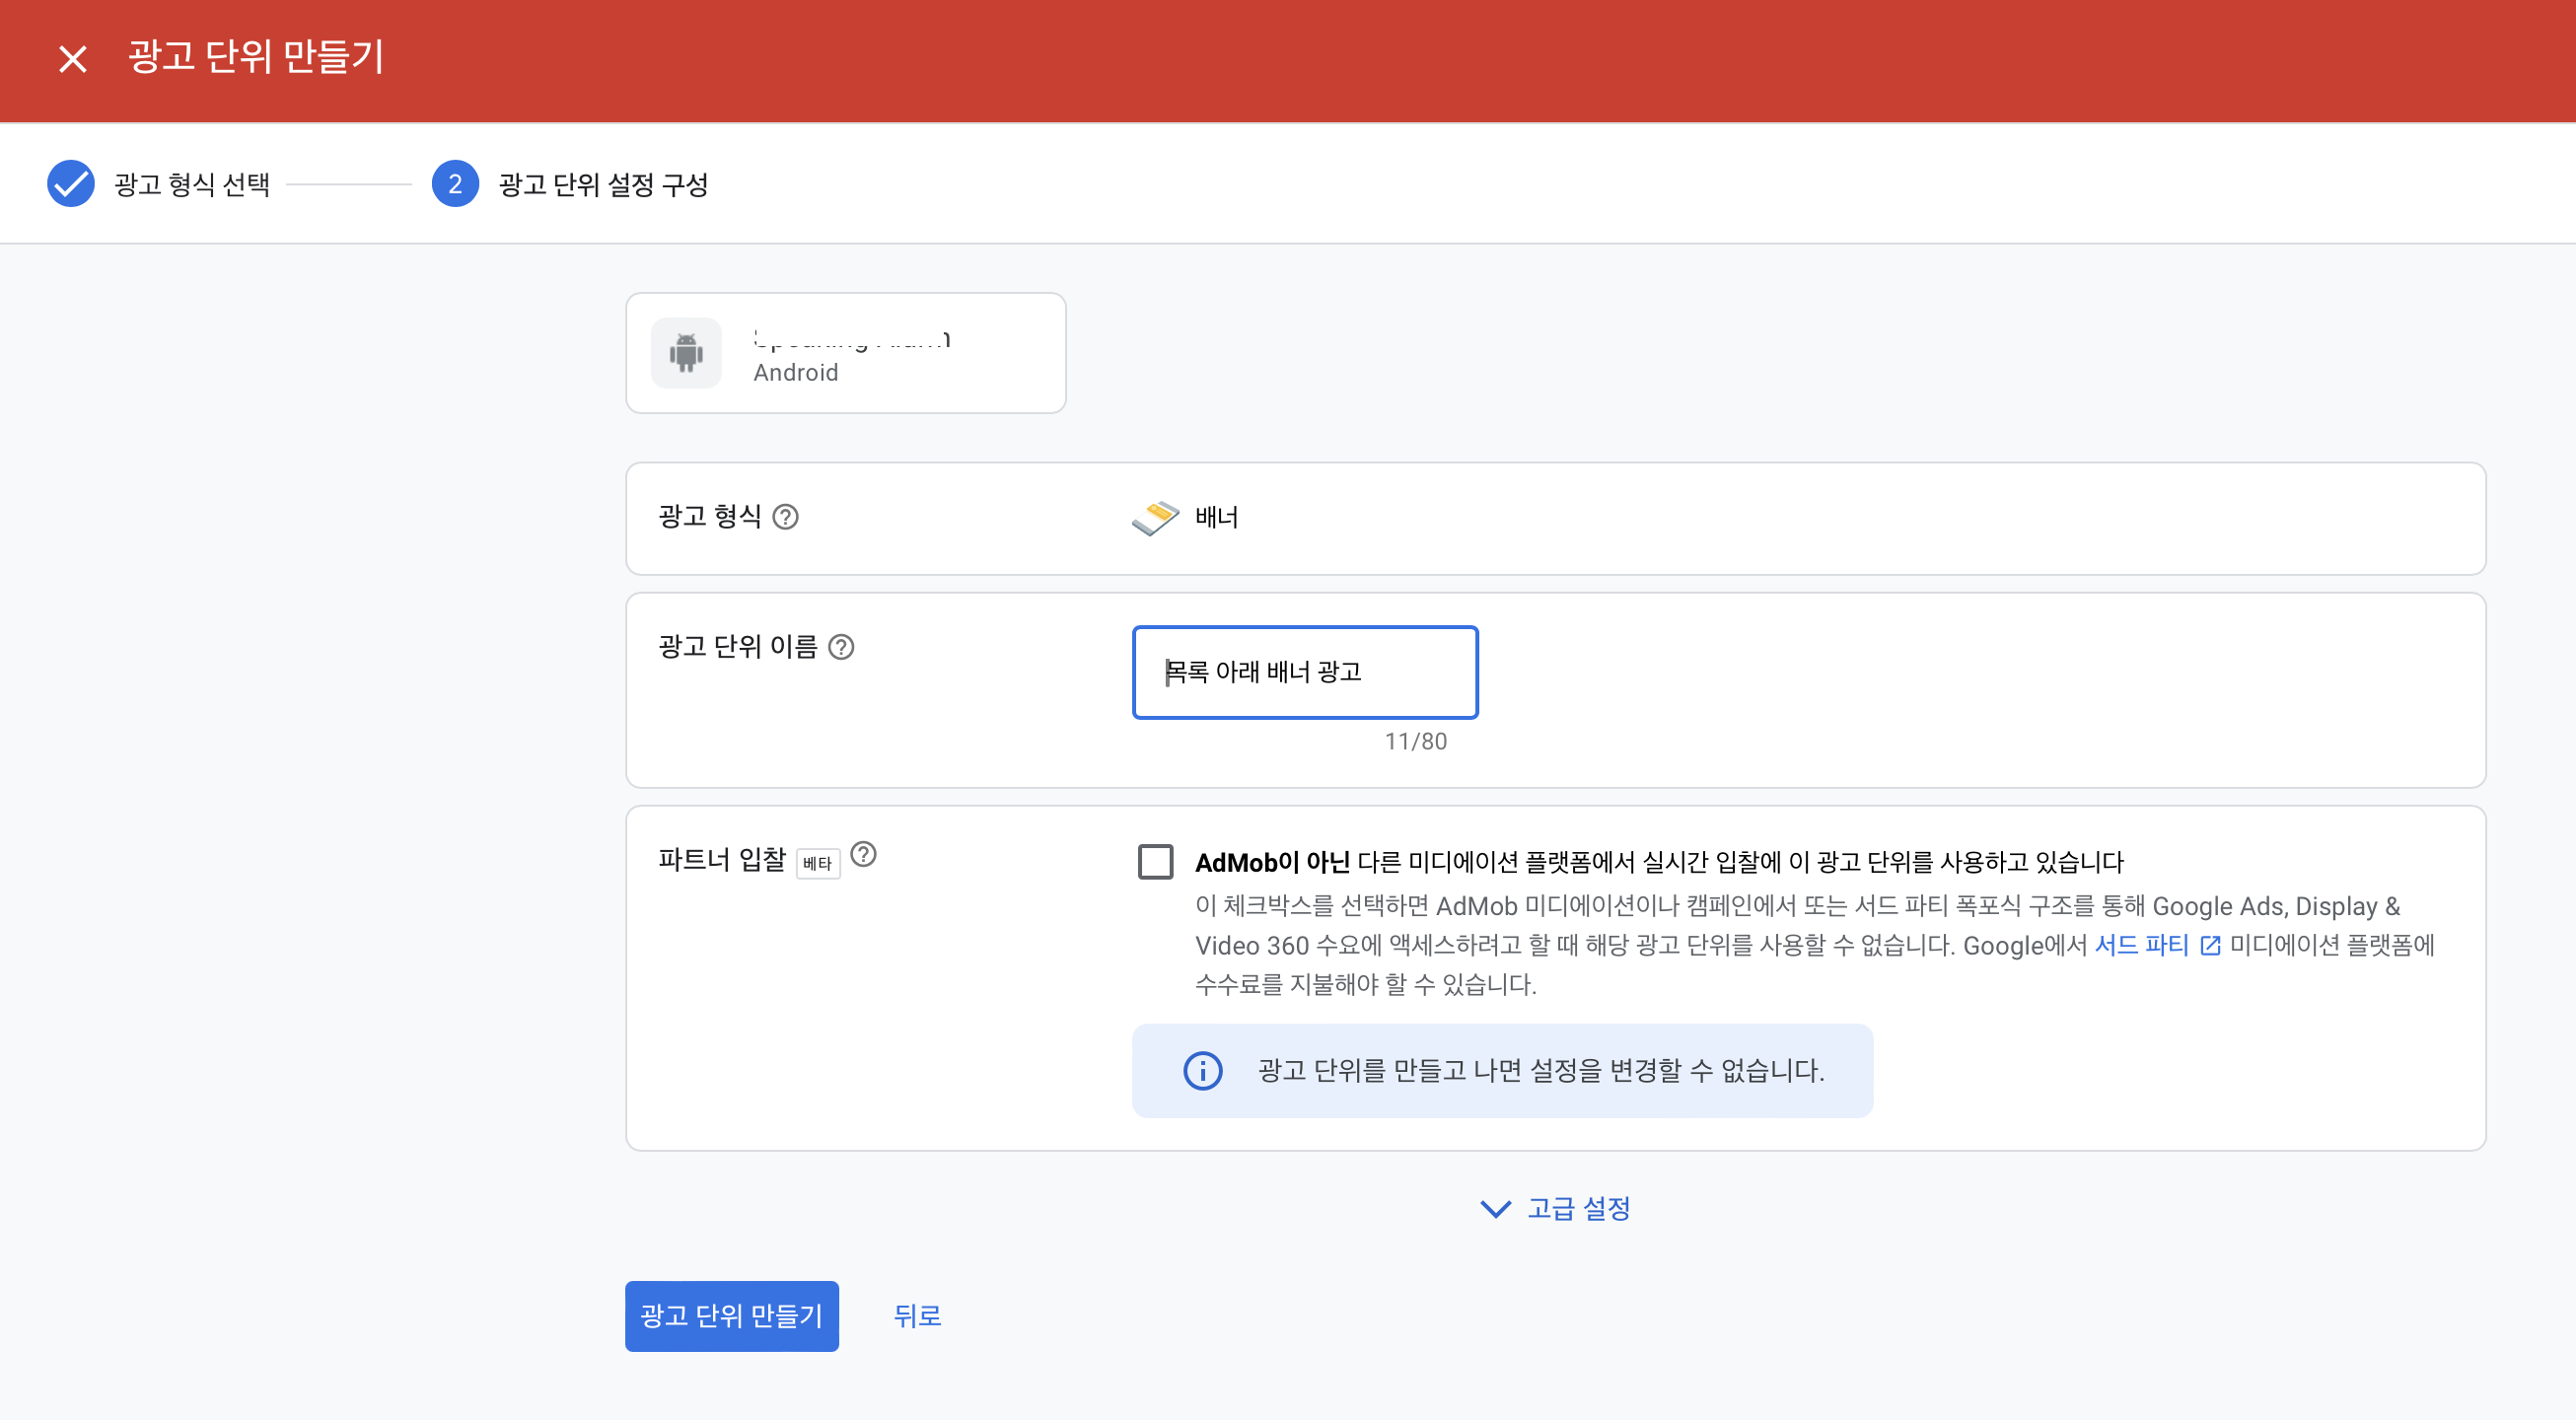
Task: Click the step 2 number circle
Action: [455, 184]
